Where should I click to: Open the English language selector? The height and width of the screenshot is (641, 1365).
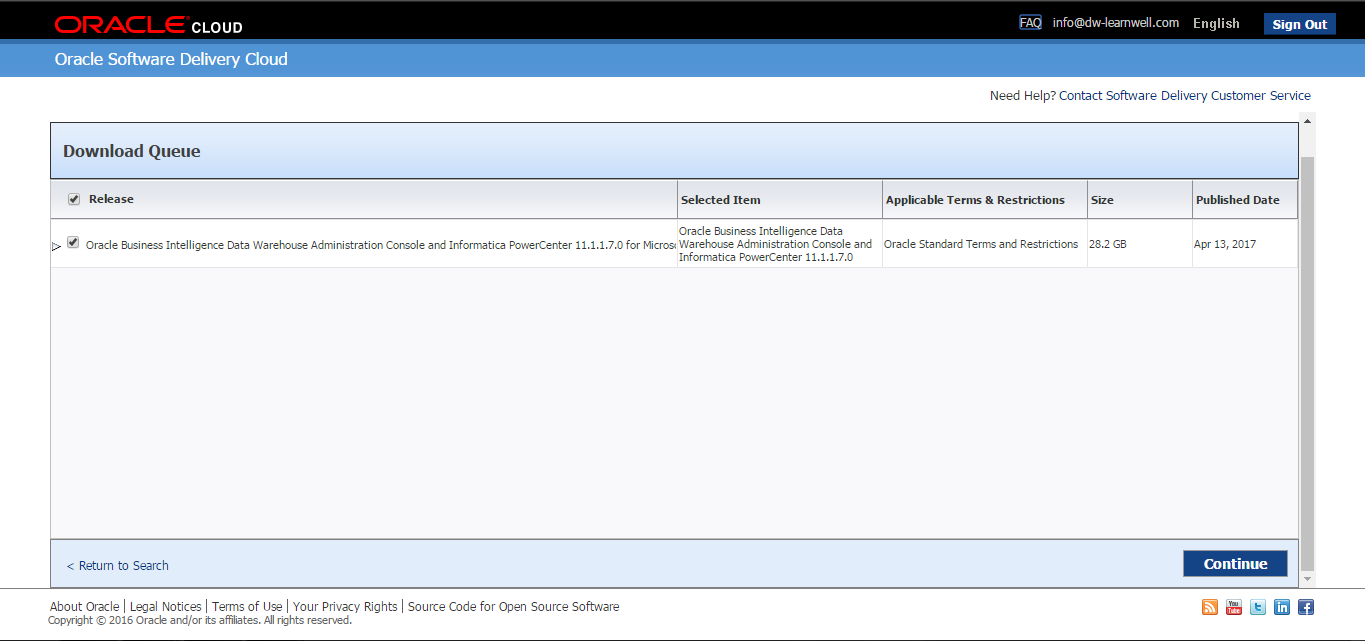(x=1216, y=24)
